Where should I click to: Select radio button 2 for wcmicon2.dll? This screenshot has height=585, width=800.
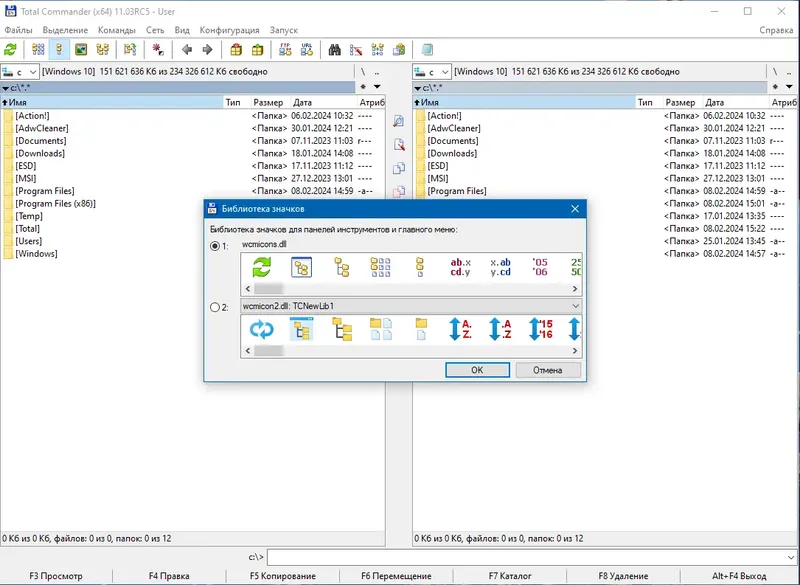[215, 307]
